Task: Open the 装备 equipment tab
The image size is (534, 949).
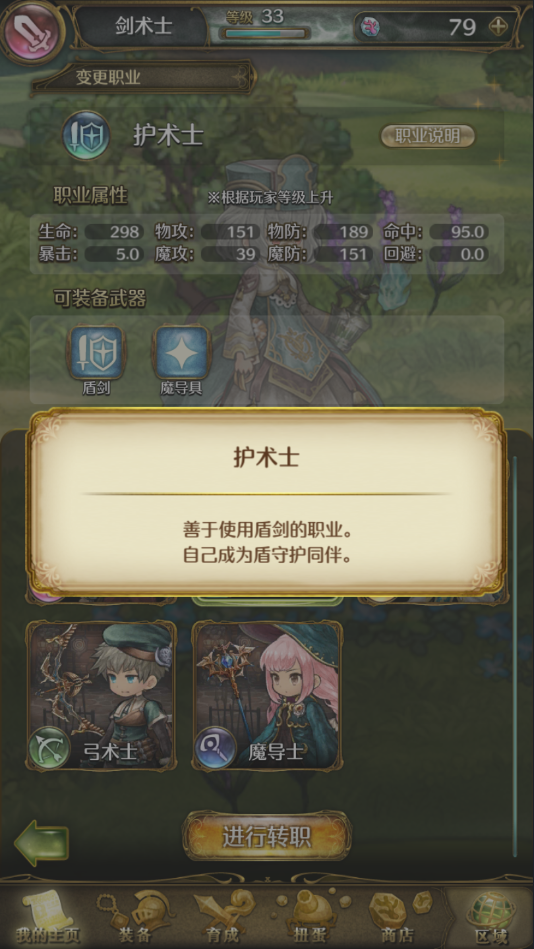Action: [x=134, y=915]
